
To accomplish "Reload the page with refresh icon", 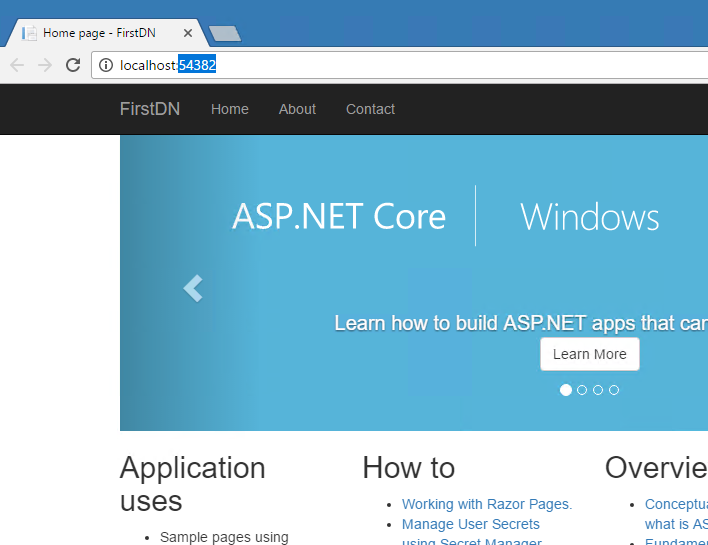I will click(73, 65).
